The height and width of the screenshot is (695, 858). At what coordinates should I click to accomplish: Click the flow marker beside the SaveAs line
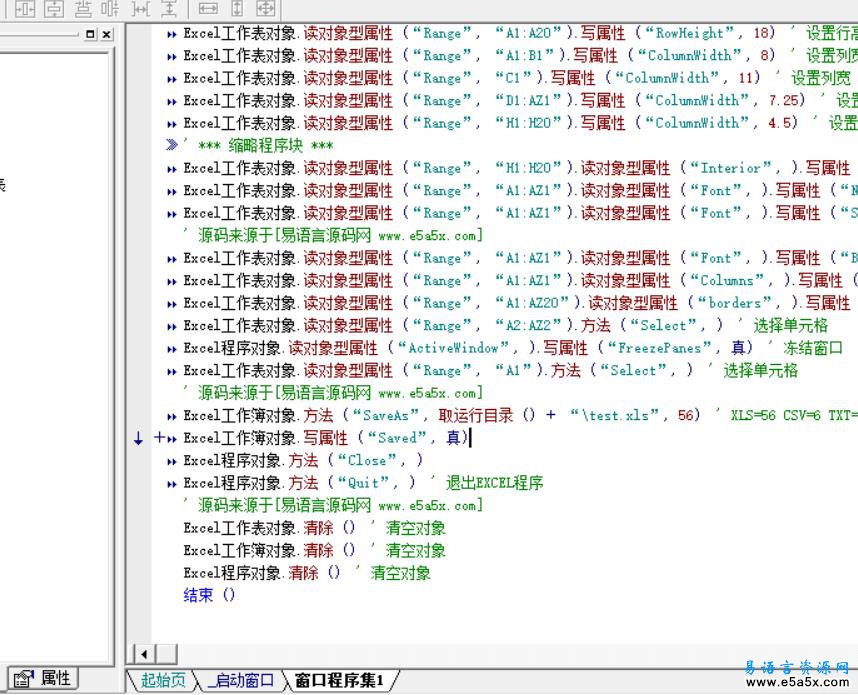(172, 416)
